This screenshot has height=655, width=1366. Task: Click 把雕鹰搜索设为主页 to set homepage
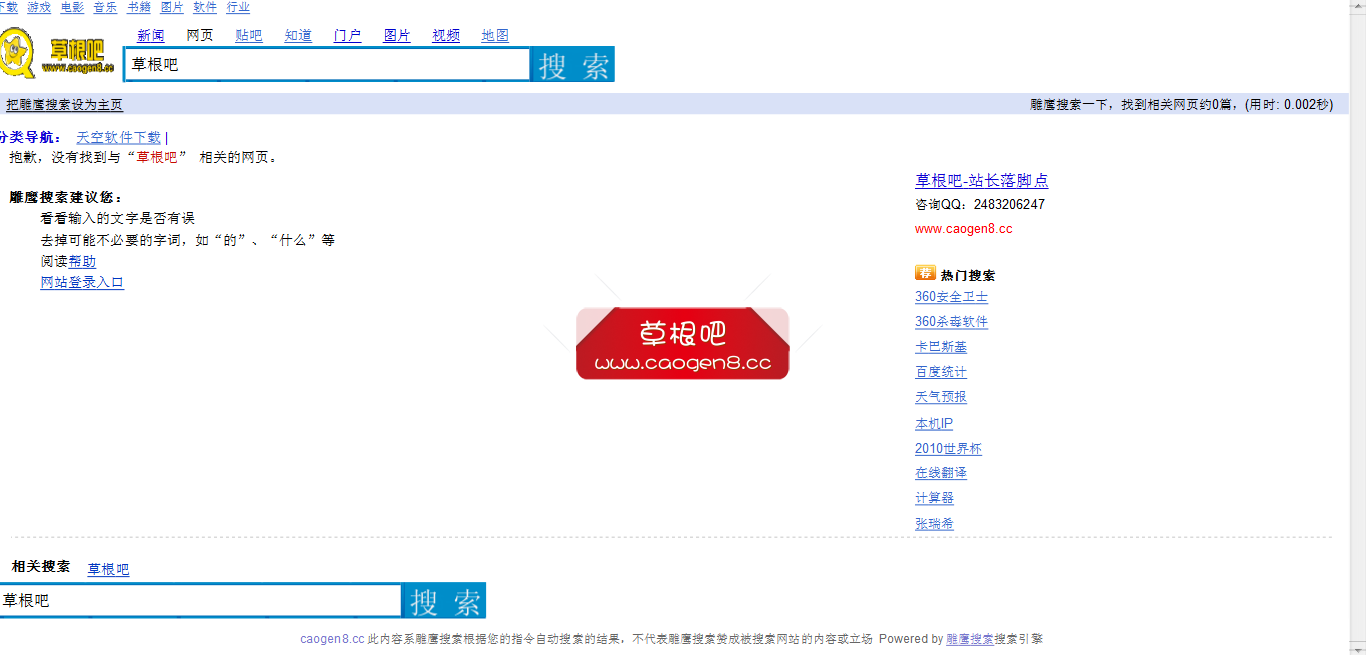tap(64, 104)
